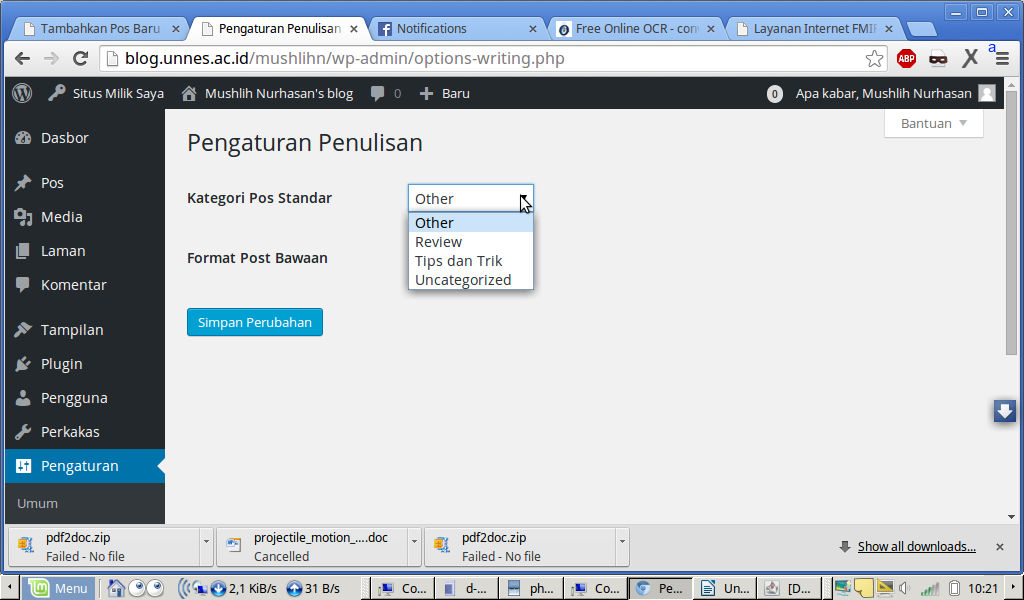Bookmark this page with star
1024x600 pixels.
874,59
